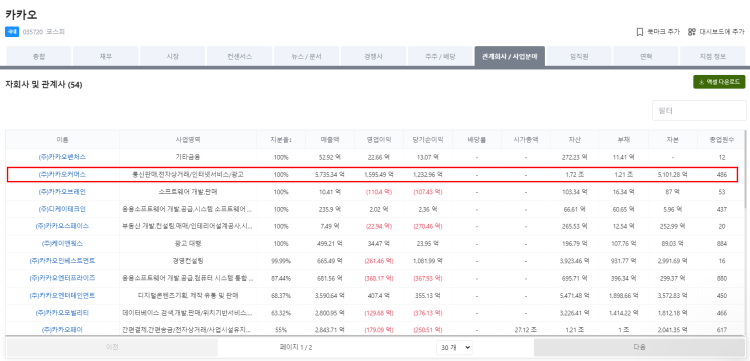Open the (주)카카오스페이스 company link
The image size is (750, 361).
tap(62, 226)
